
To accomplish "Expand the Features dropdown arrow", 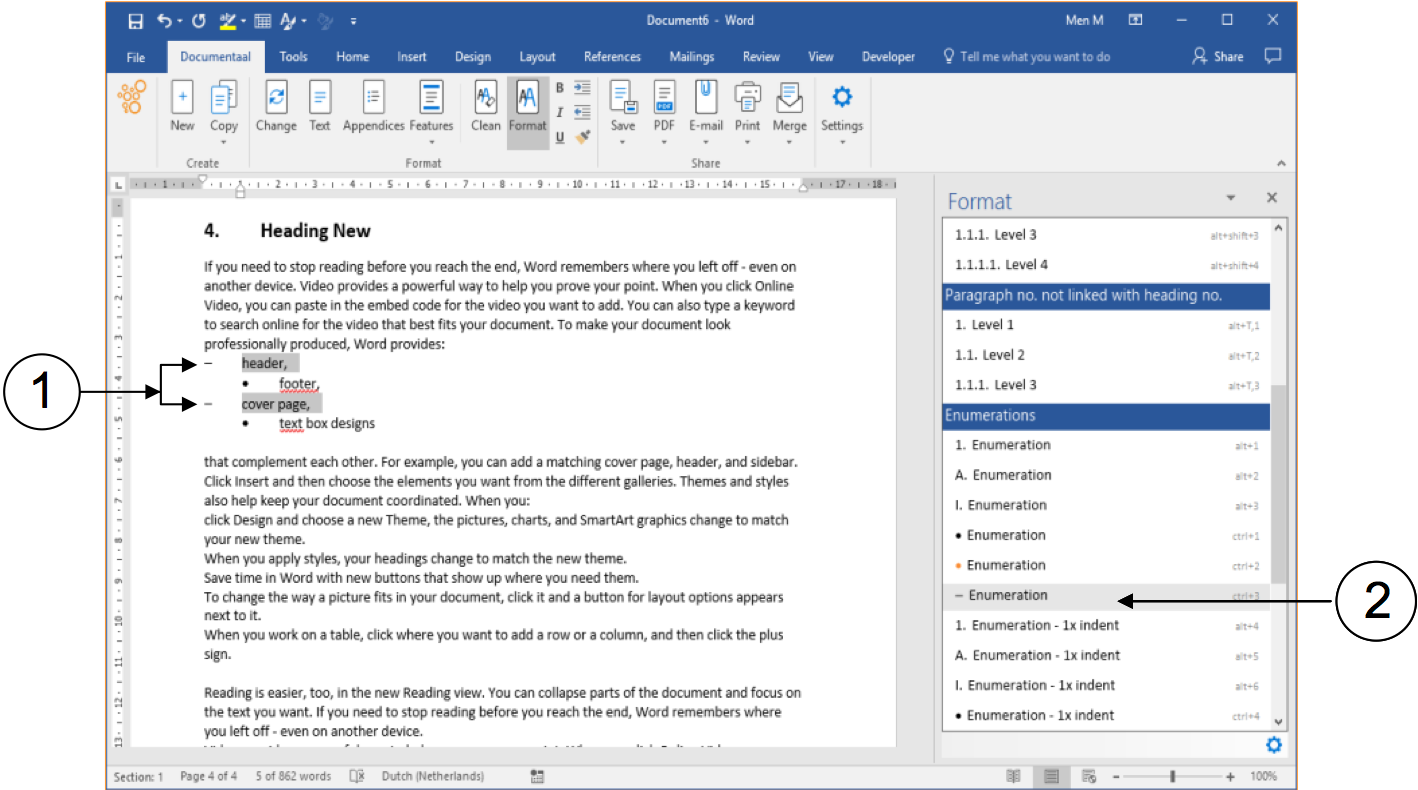I will (431, 142).
